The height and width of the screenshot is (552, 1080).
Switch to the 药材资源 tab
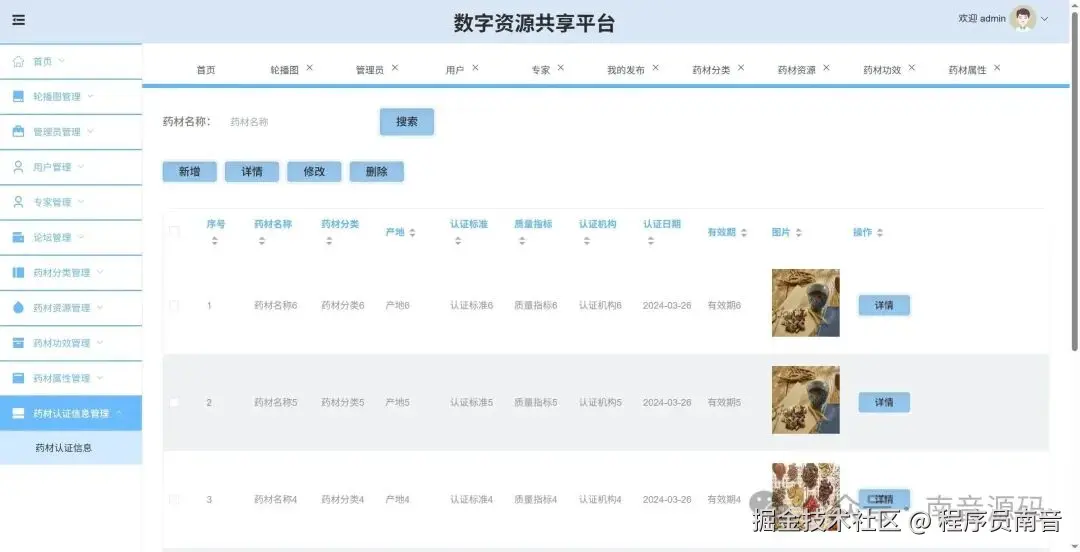point(796,70)
